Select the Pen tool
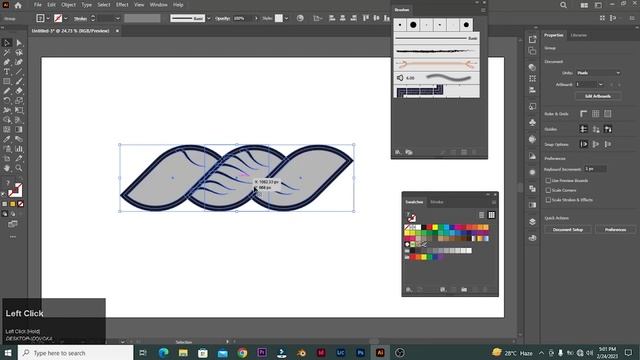Viewport: 640px width, 360px height. 7,62
